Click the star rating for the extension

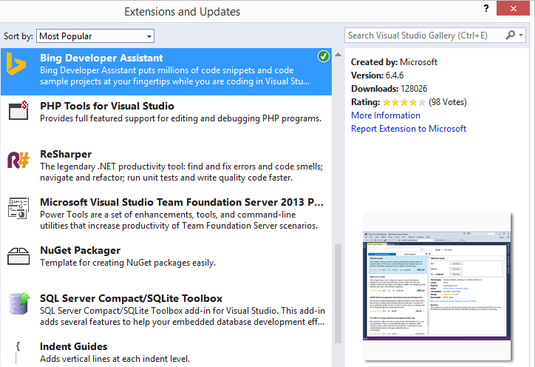[404, 102]
